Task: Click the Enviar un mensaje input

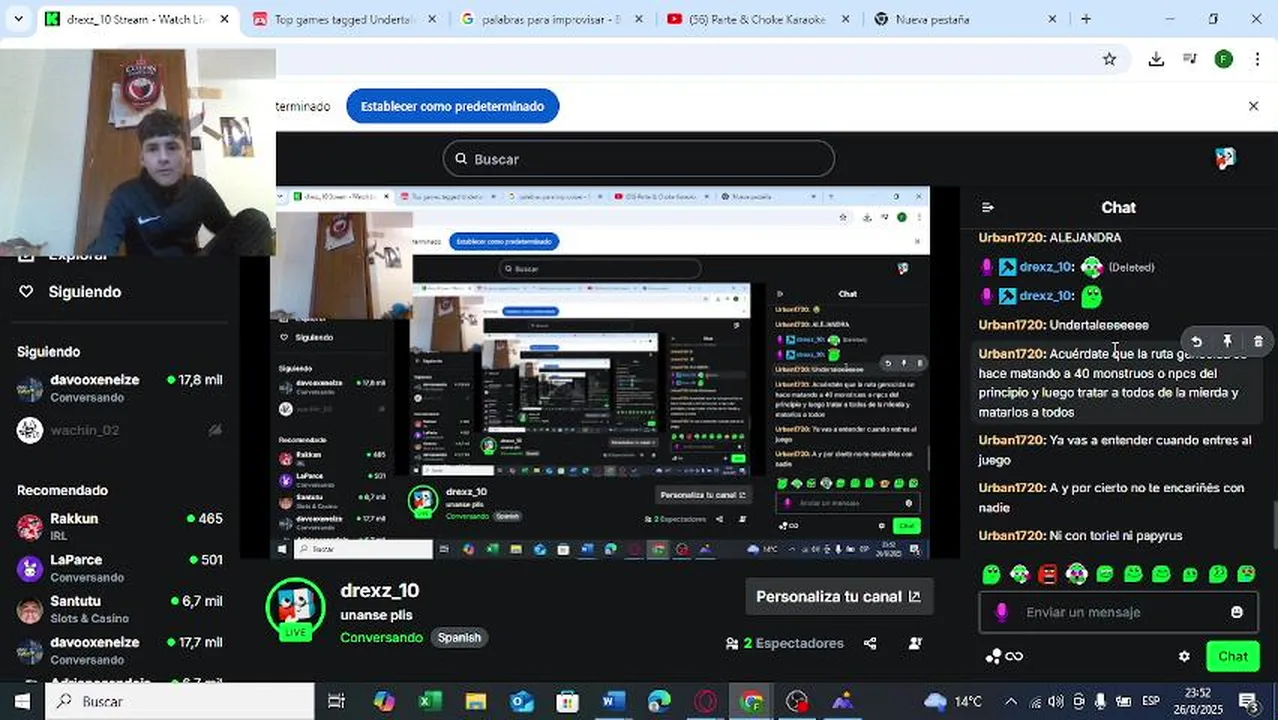Action: (1118, 612)
